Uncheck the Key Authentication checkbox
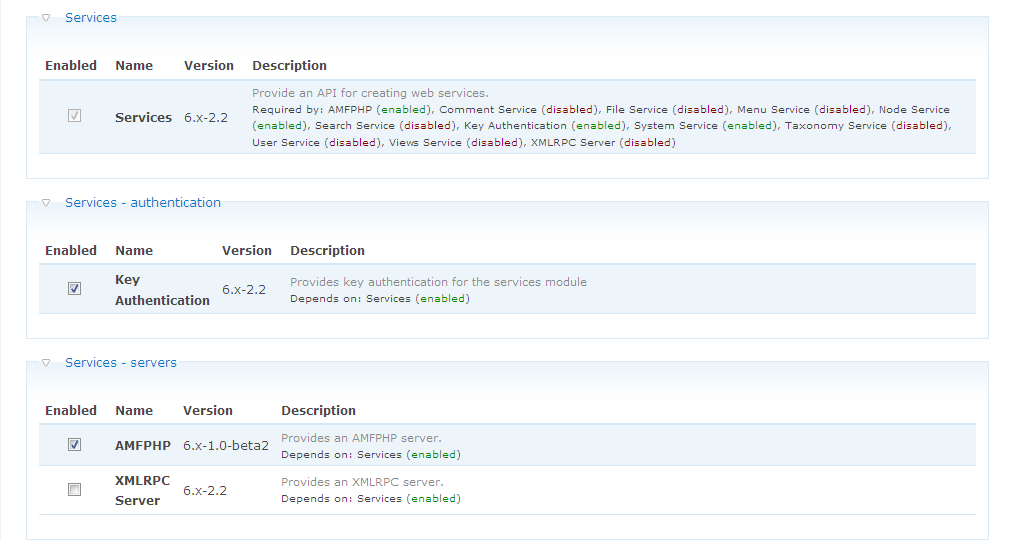The width and height of the screenshot is (1014, 541). [74, 288]
